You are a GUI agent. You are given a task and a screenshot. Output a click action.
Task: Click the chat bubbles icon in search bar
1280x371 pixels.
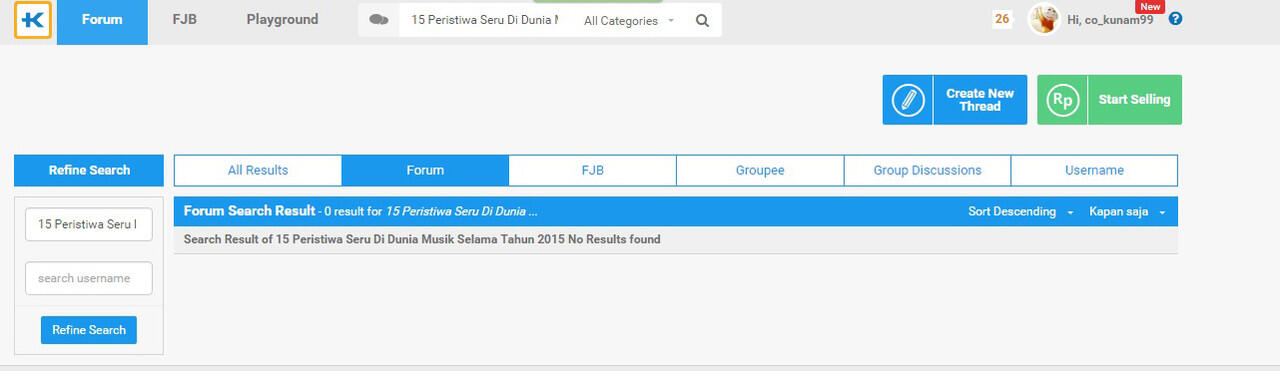(x=379, y=20)
